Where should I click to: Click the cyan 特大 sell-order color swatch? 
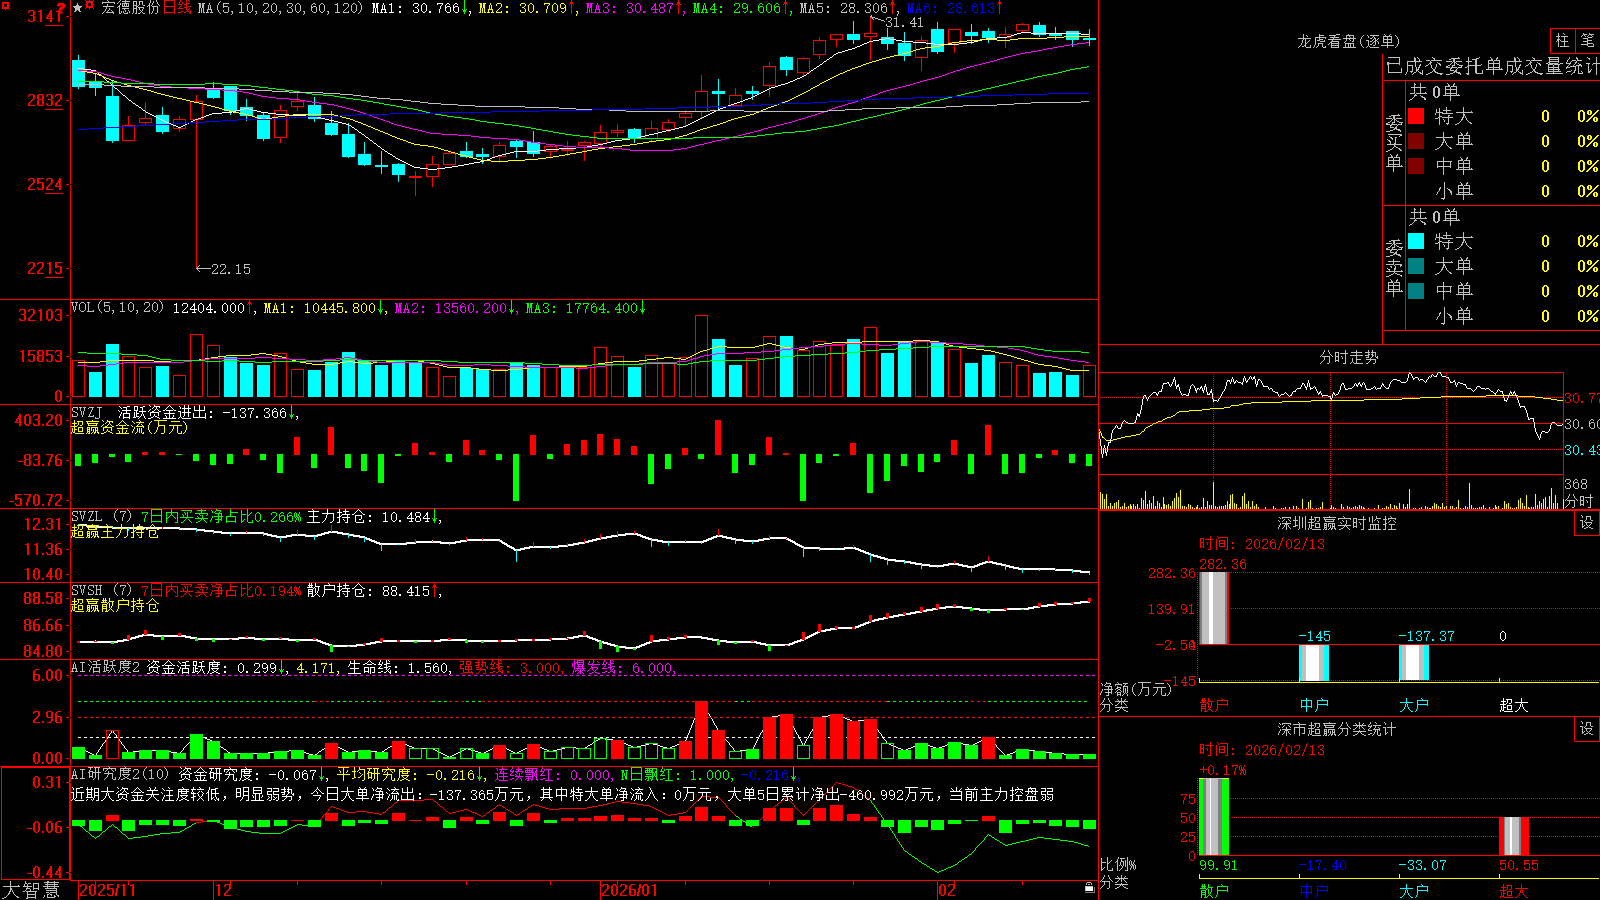pos(1416,241)
